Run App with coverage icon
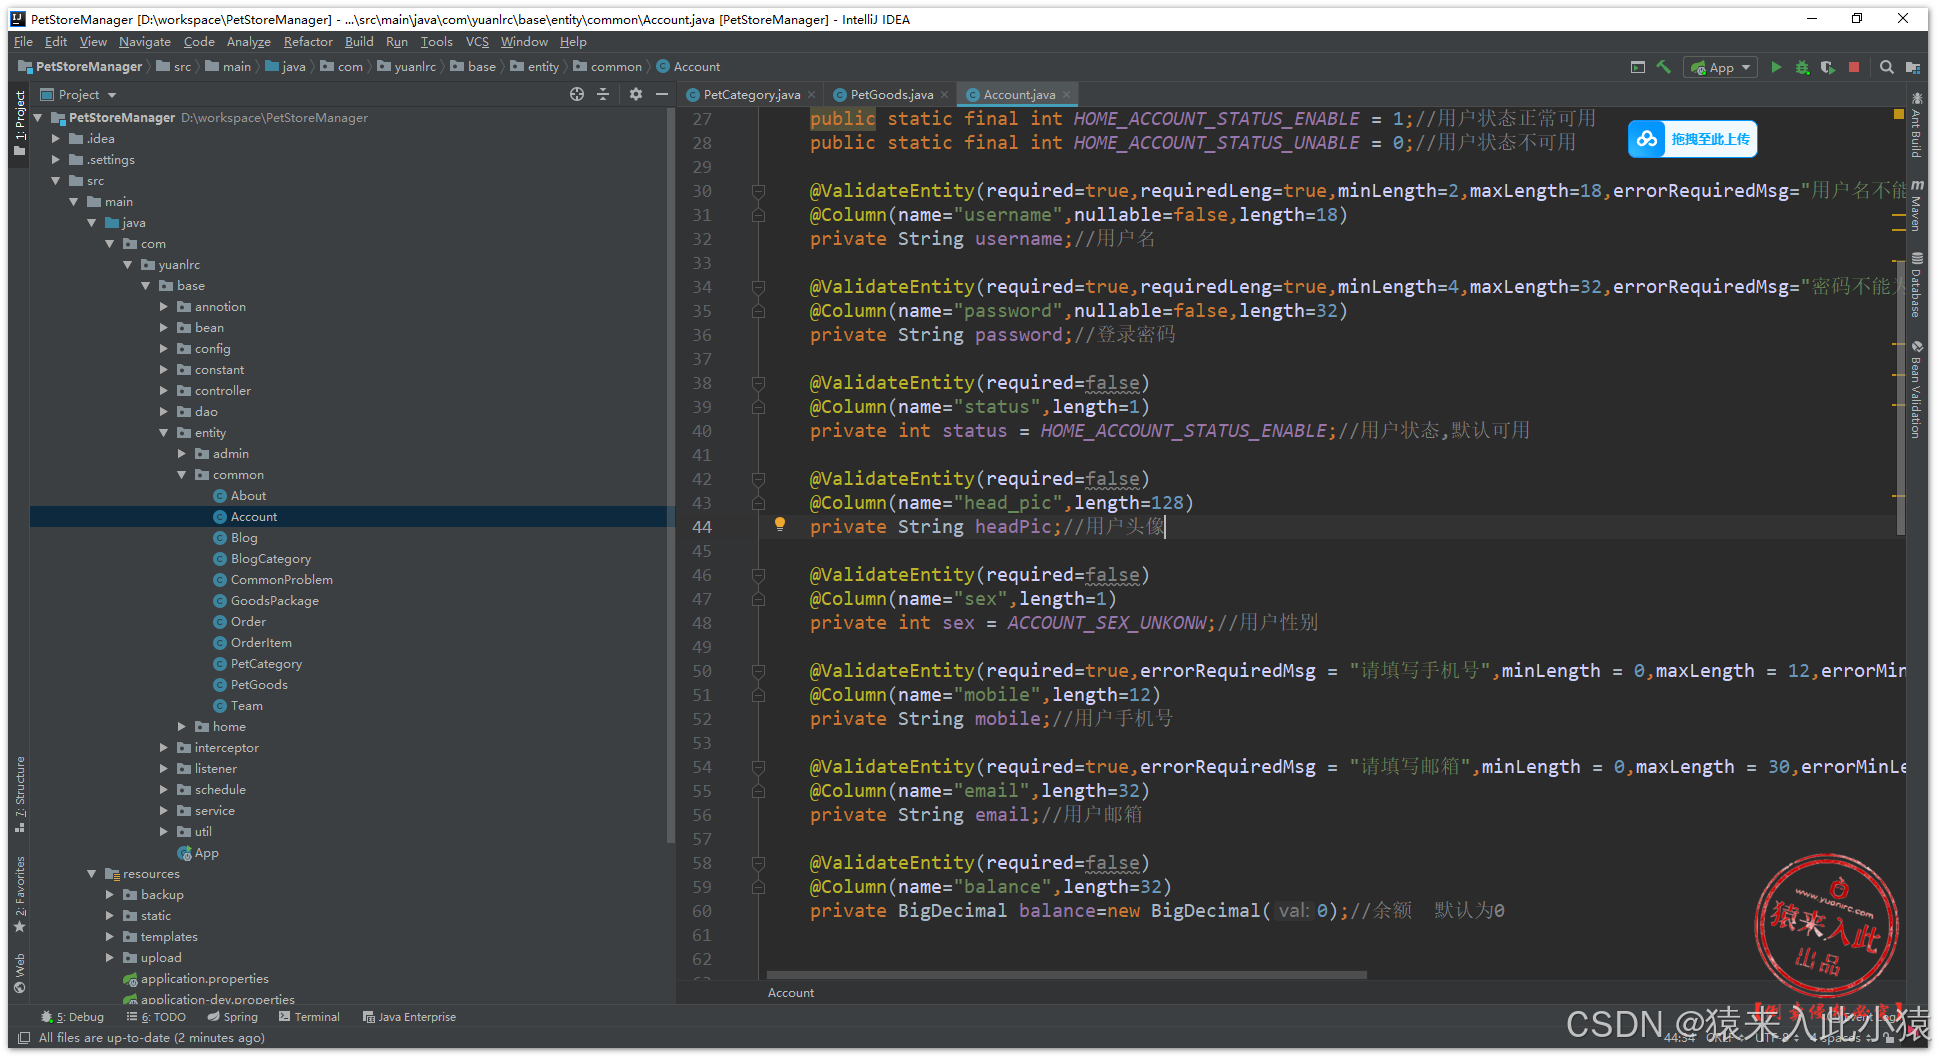The width and height of the screenshot is (1937, 1057). tap(1828, 67)
